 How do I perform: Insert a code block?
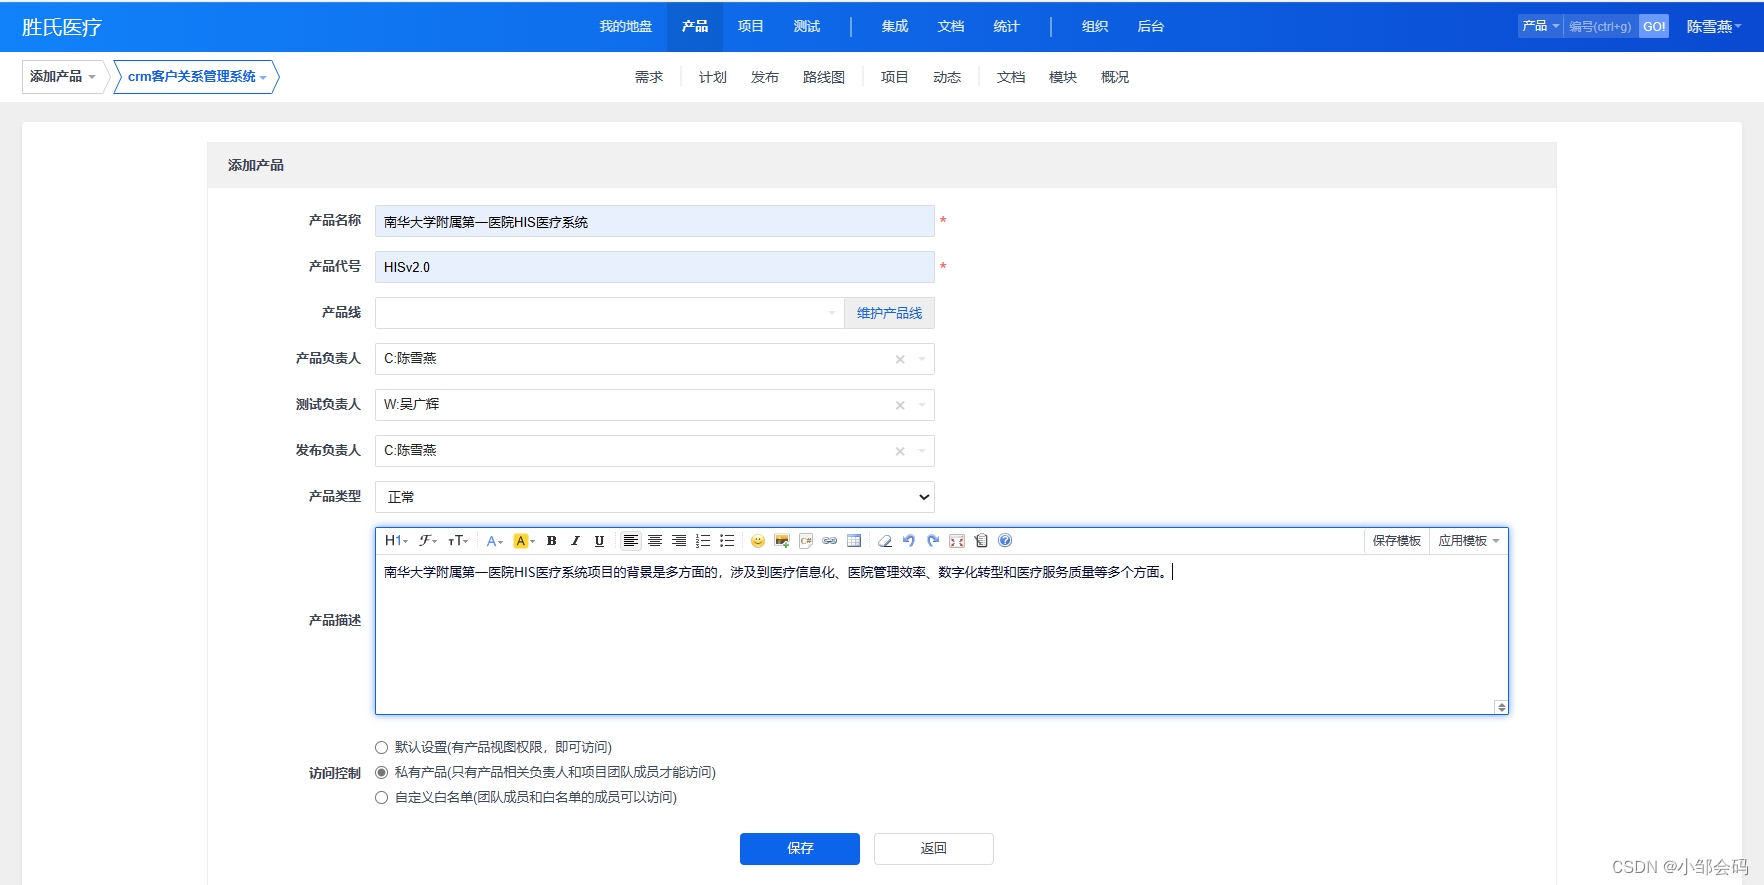(806, 541)
